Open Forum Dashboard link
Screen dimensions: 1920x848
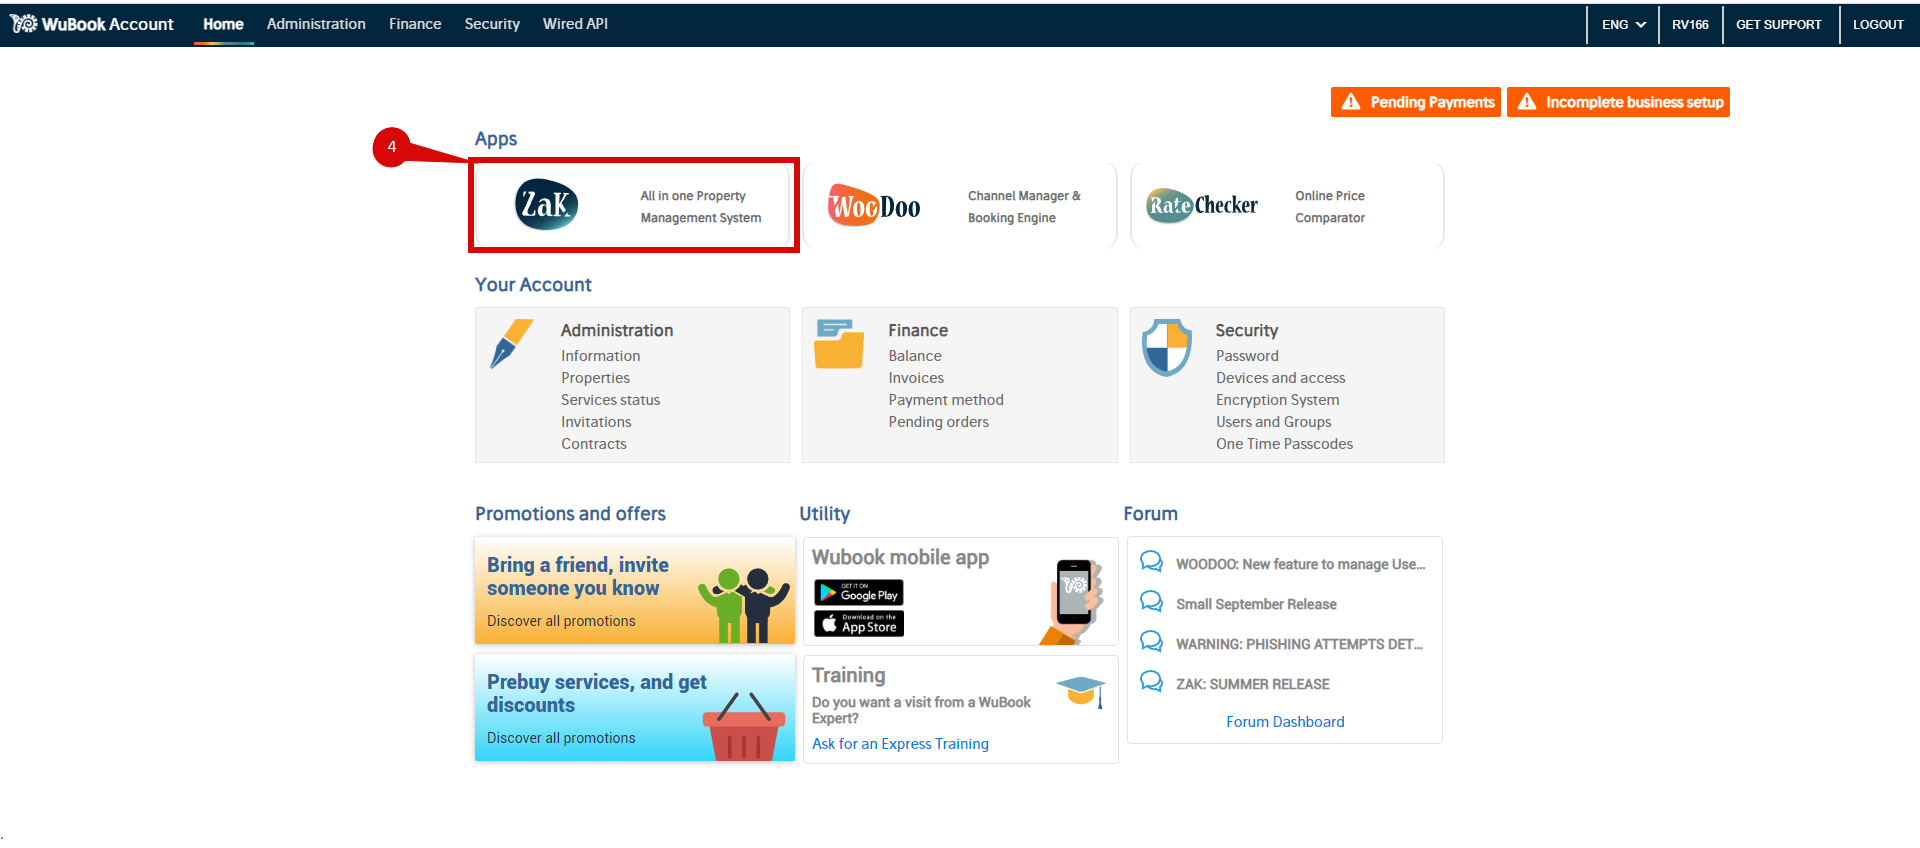click(1285, 722)
